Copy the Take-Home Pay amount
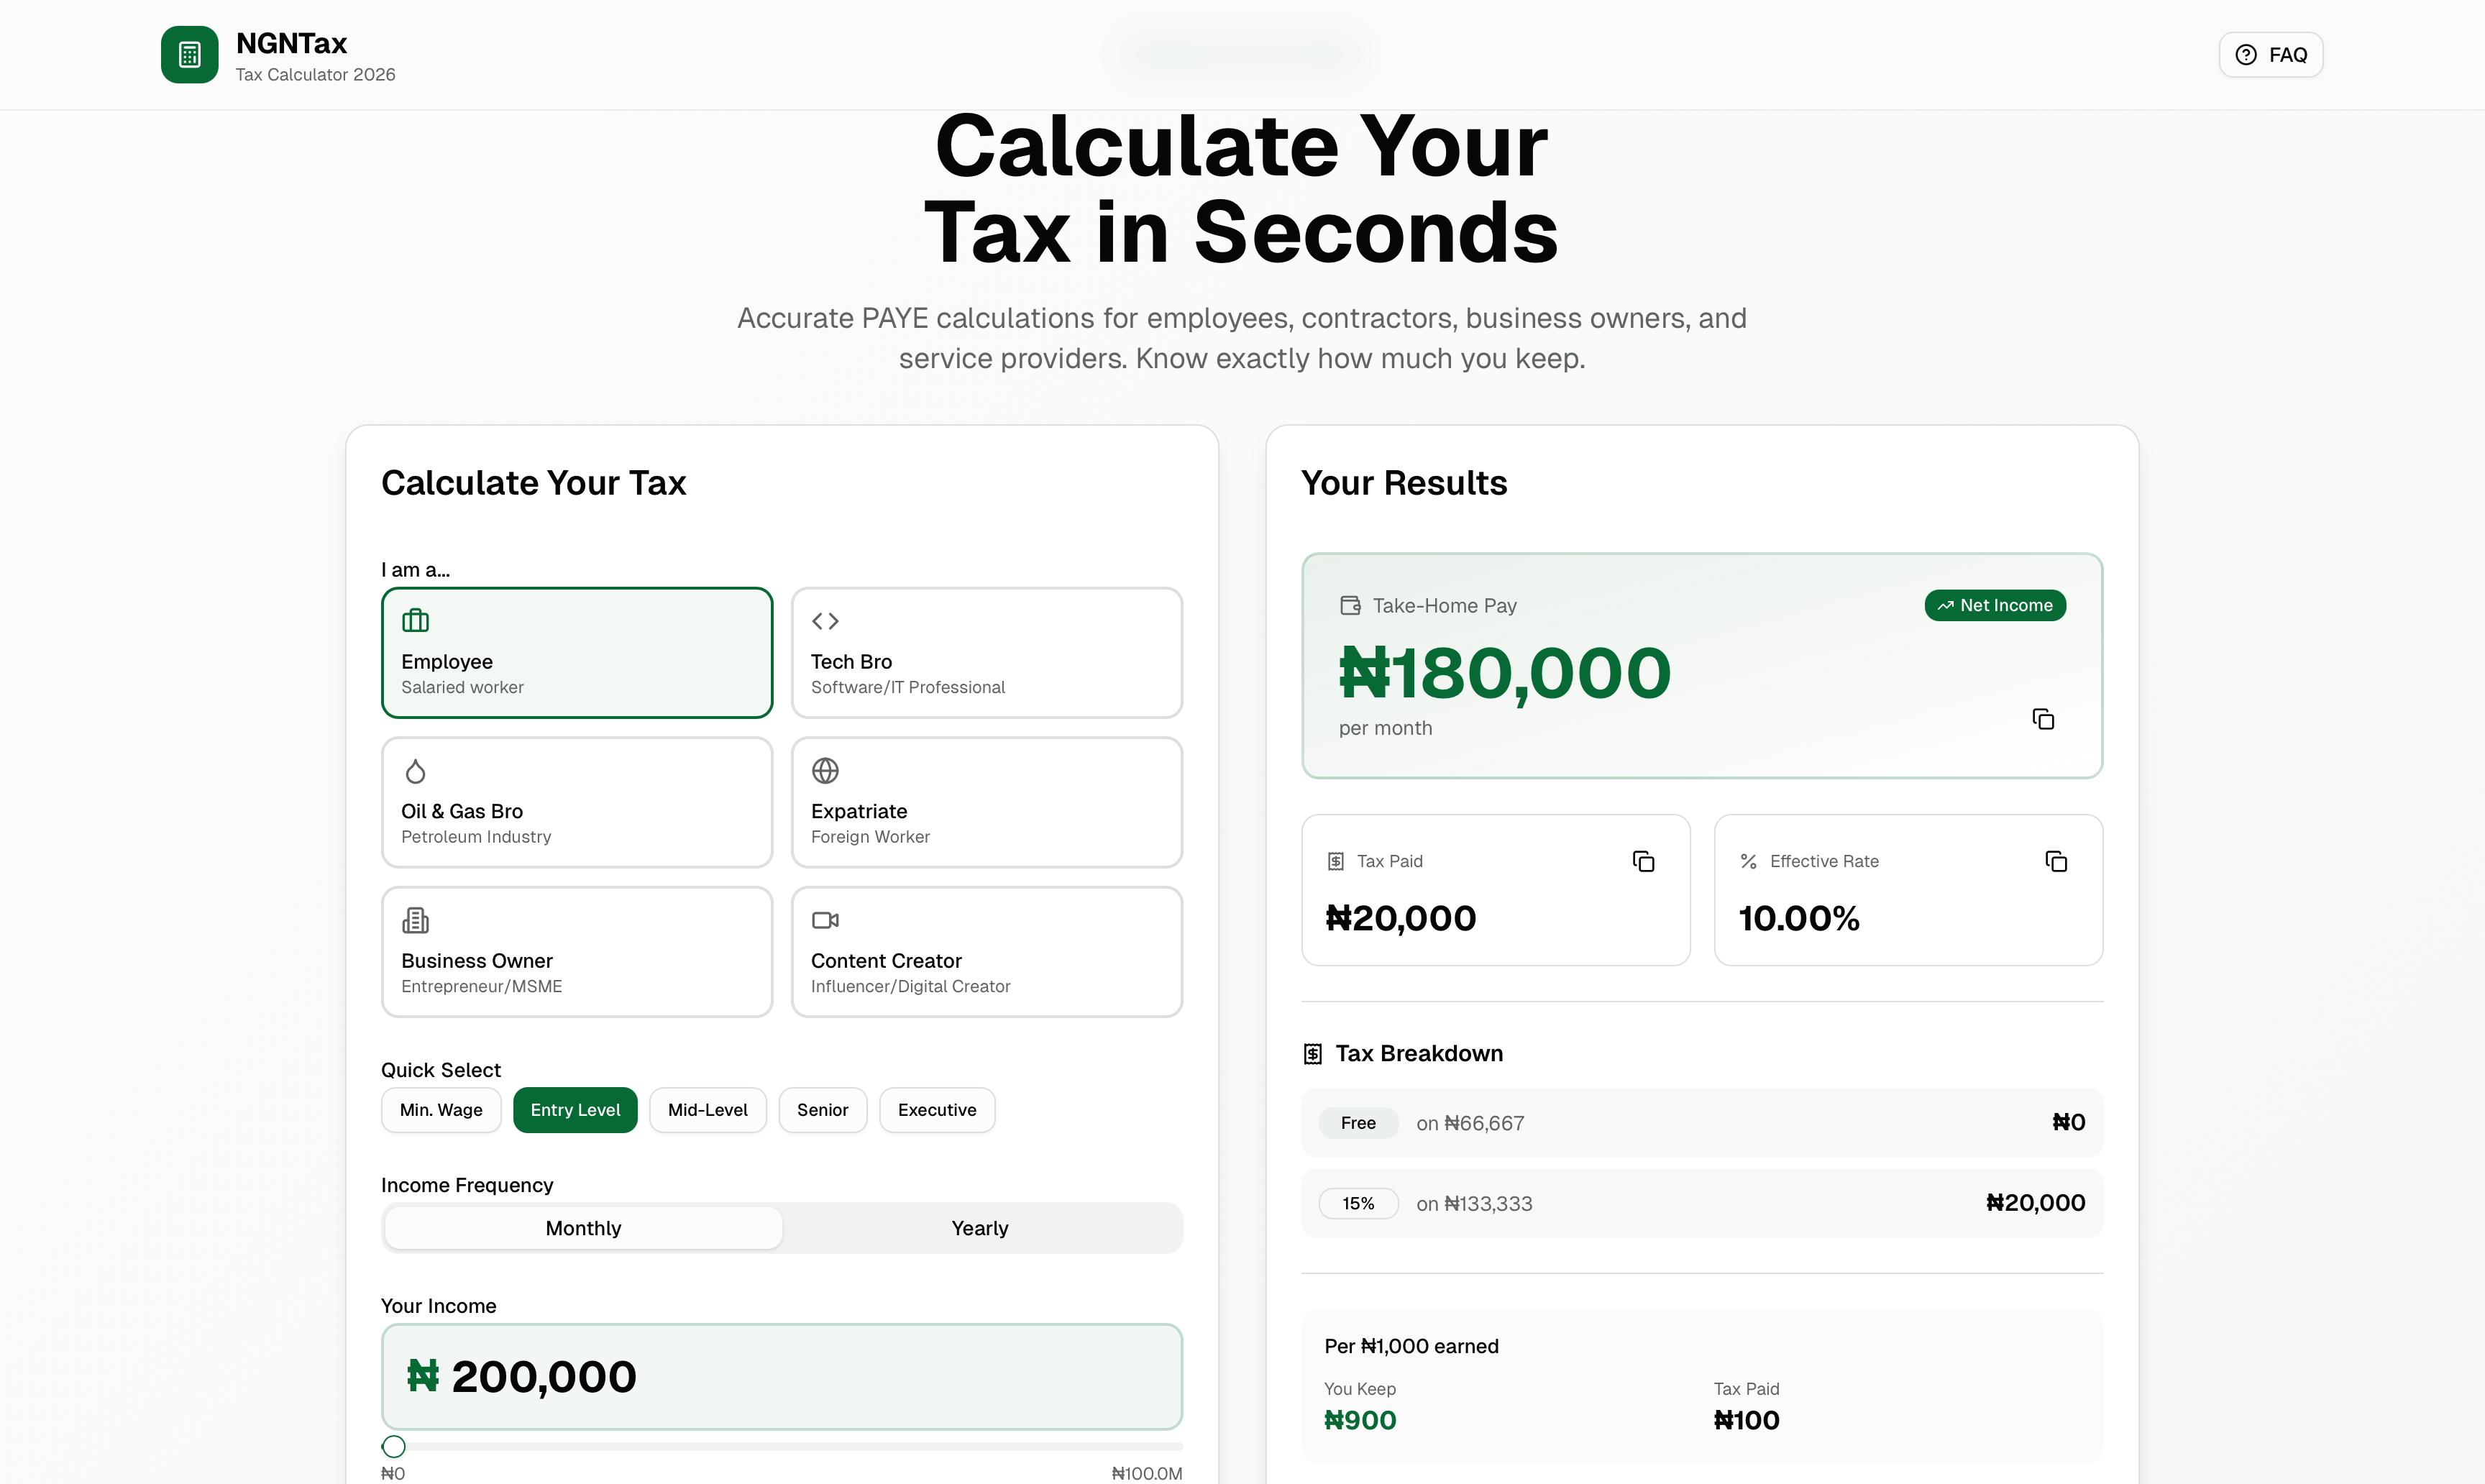2485x1484 pixels. [2044, 719]
